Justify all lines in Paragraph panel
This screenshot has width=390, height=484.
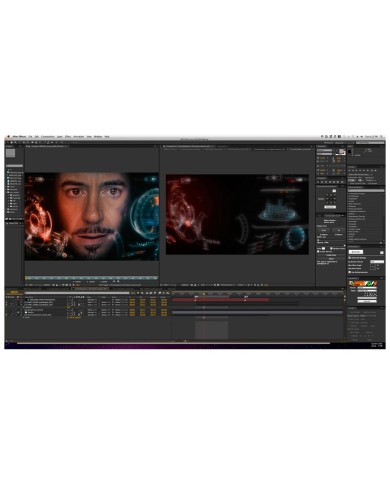(x=342, y=182)
